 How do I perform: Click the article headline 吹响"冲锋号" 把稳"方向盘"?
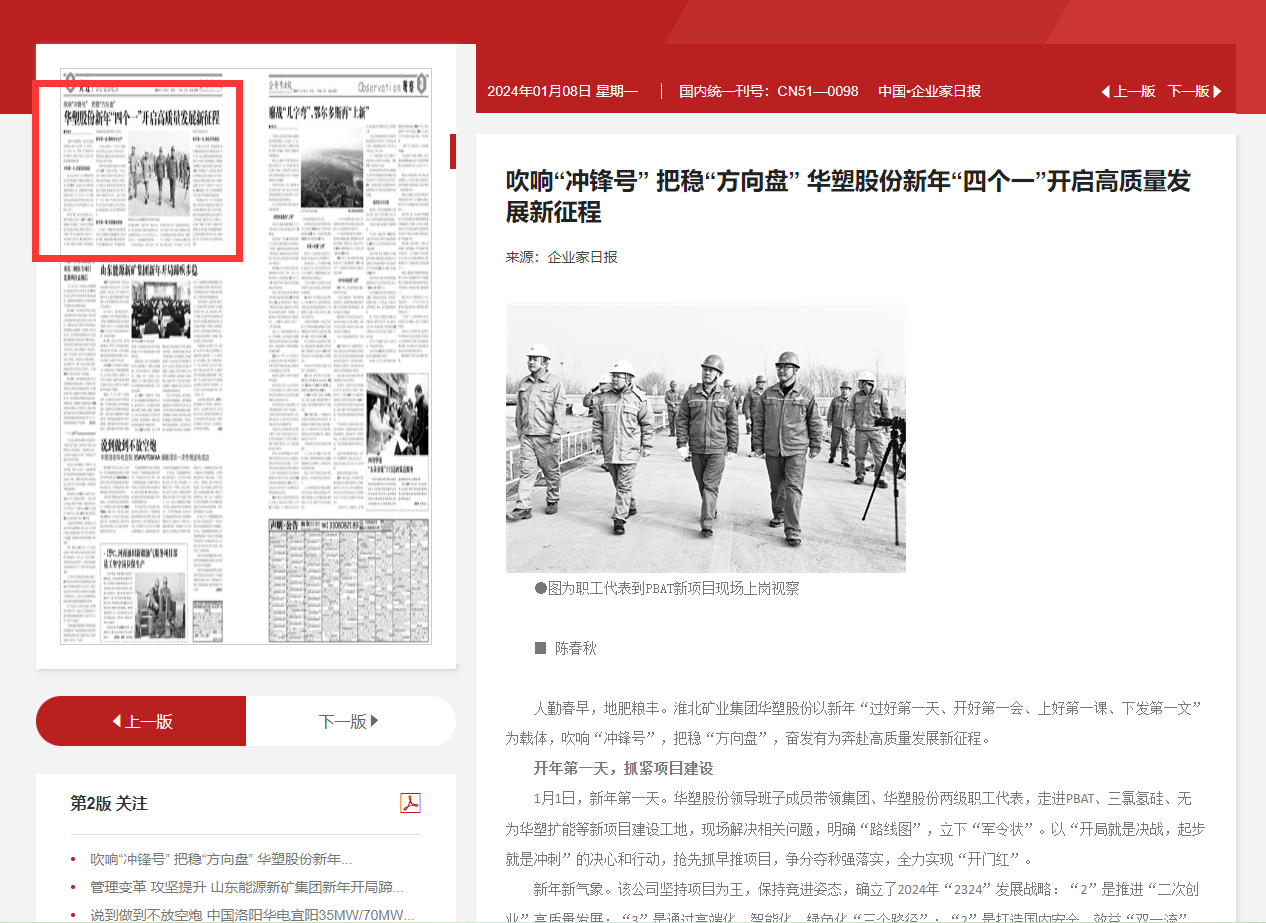coord(848,196)
